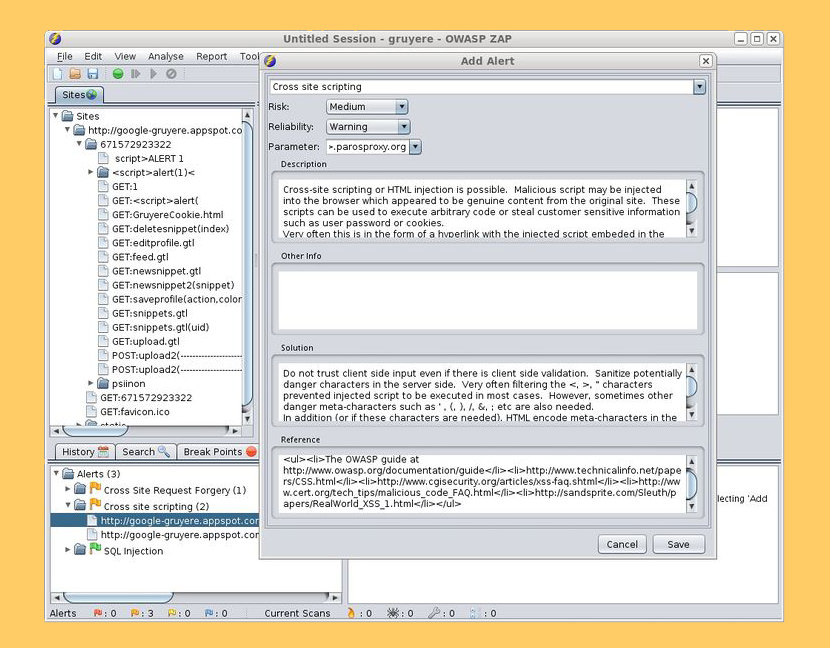Viewport: 830px width, 648px height.
Task: Click the Solution scrollbar up arrow
Action: pos(691,370)
